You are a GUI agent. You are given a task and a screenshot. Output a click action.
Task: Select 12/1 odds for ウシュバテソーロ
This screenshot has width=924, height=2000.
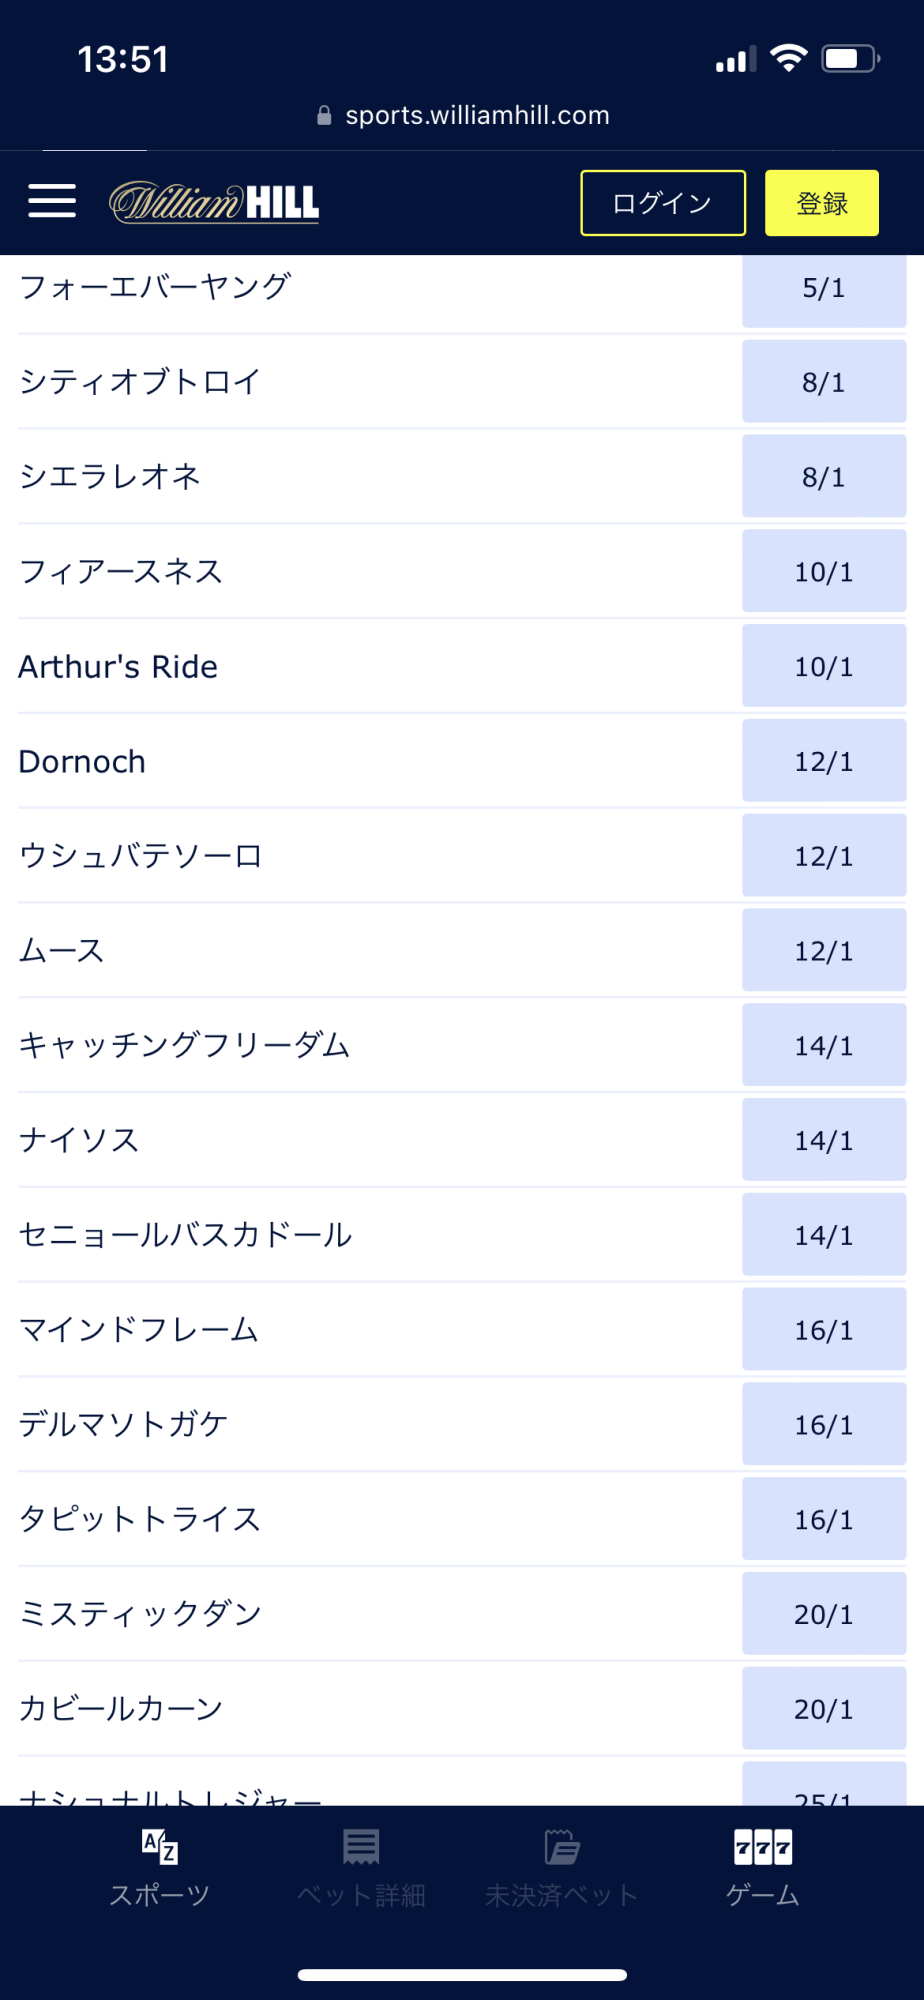pos(823,857)
